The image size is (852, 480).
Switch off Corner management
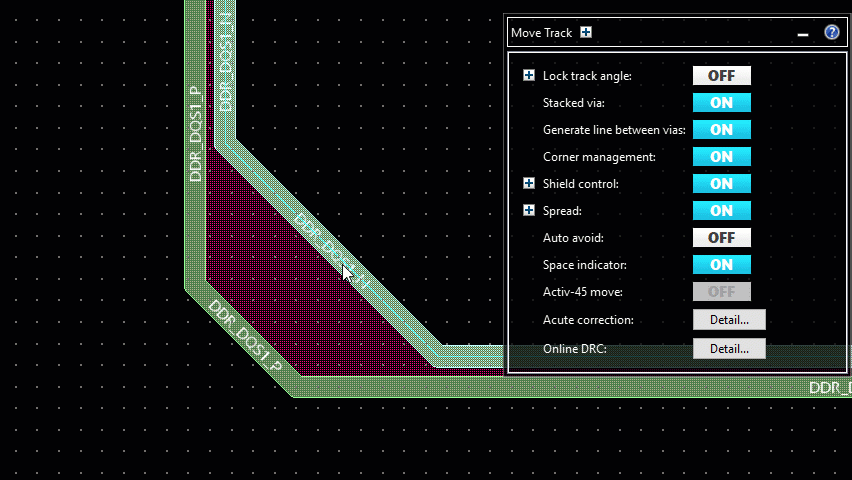click(x=721, y=157)
